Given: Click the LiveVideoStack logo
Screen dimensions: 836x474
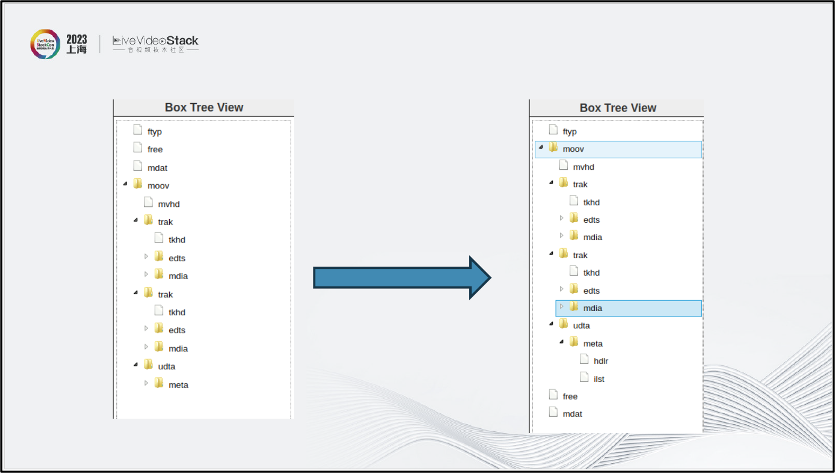Looking at the screenshot, I should 155,43.
